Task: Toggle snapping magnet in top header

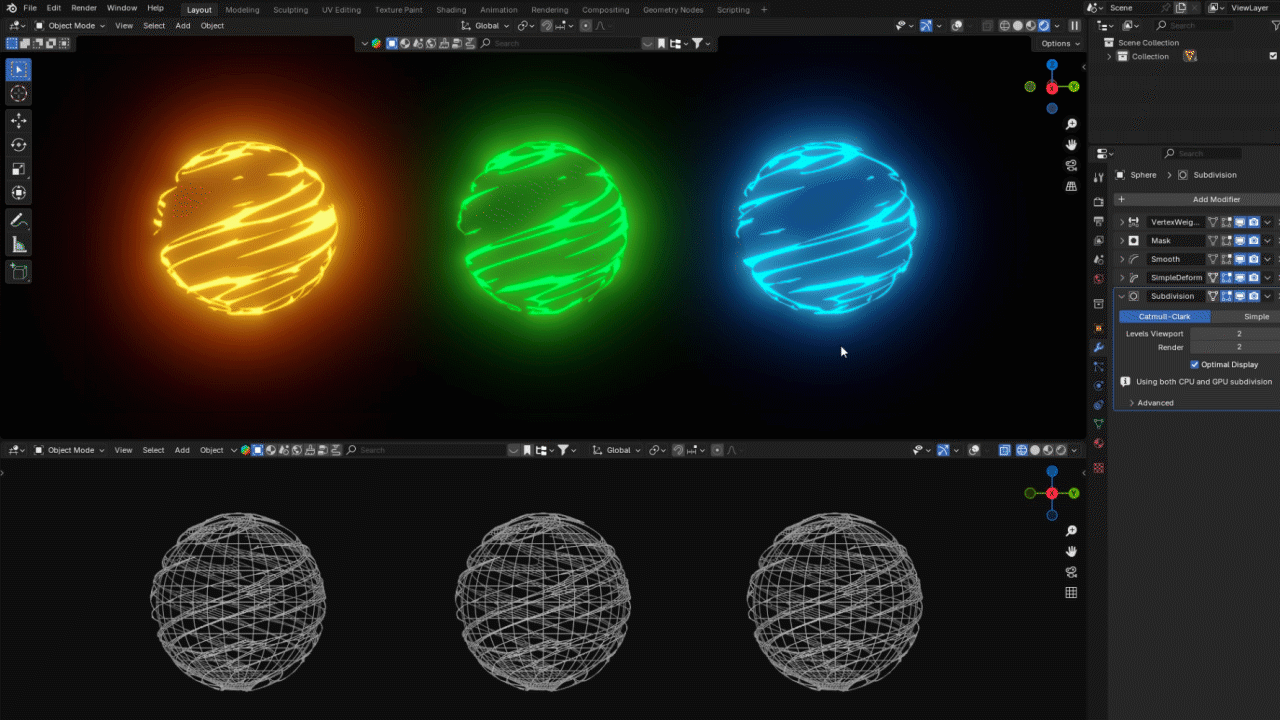Action: click(548, 26)
